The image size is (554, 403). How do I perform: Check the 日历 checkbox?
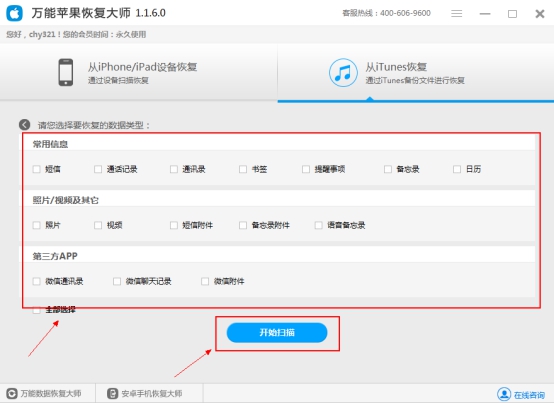(x=457, y=169)
